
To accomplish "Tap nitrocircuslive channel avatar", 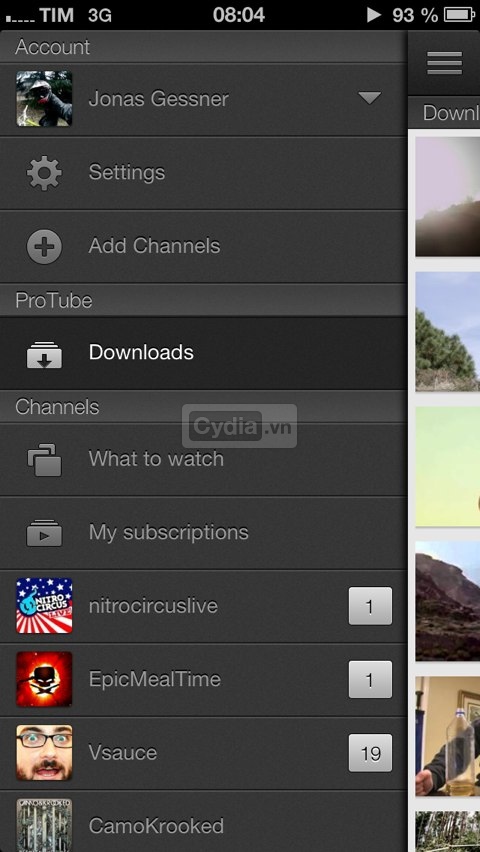I will click(44, 605).
